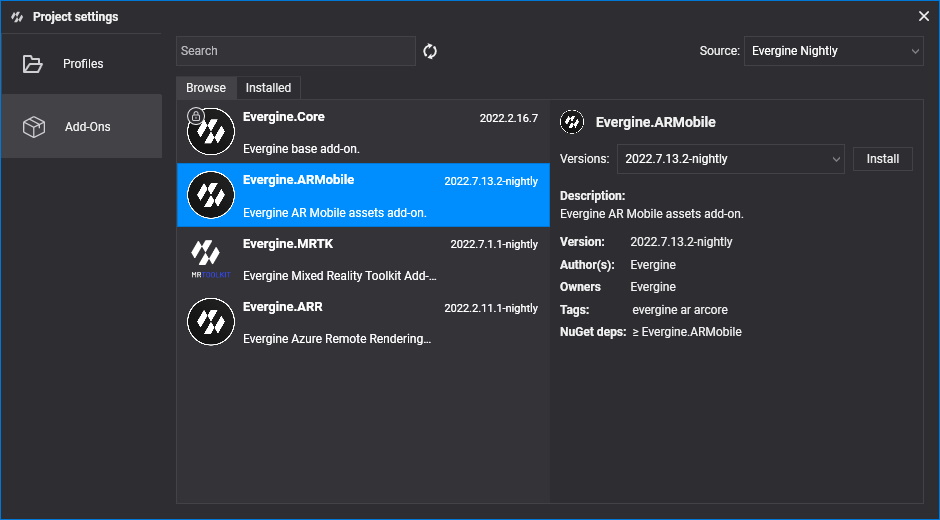940x520 pixels.
Task: Click version 2022.2.11.1-nightly text
Action: [x=491, y=308]
